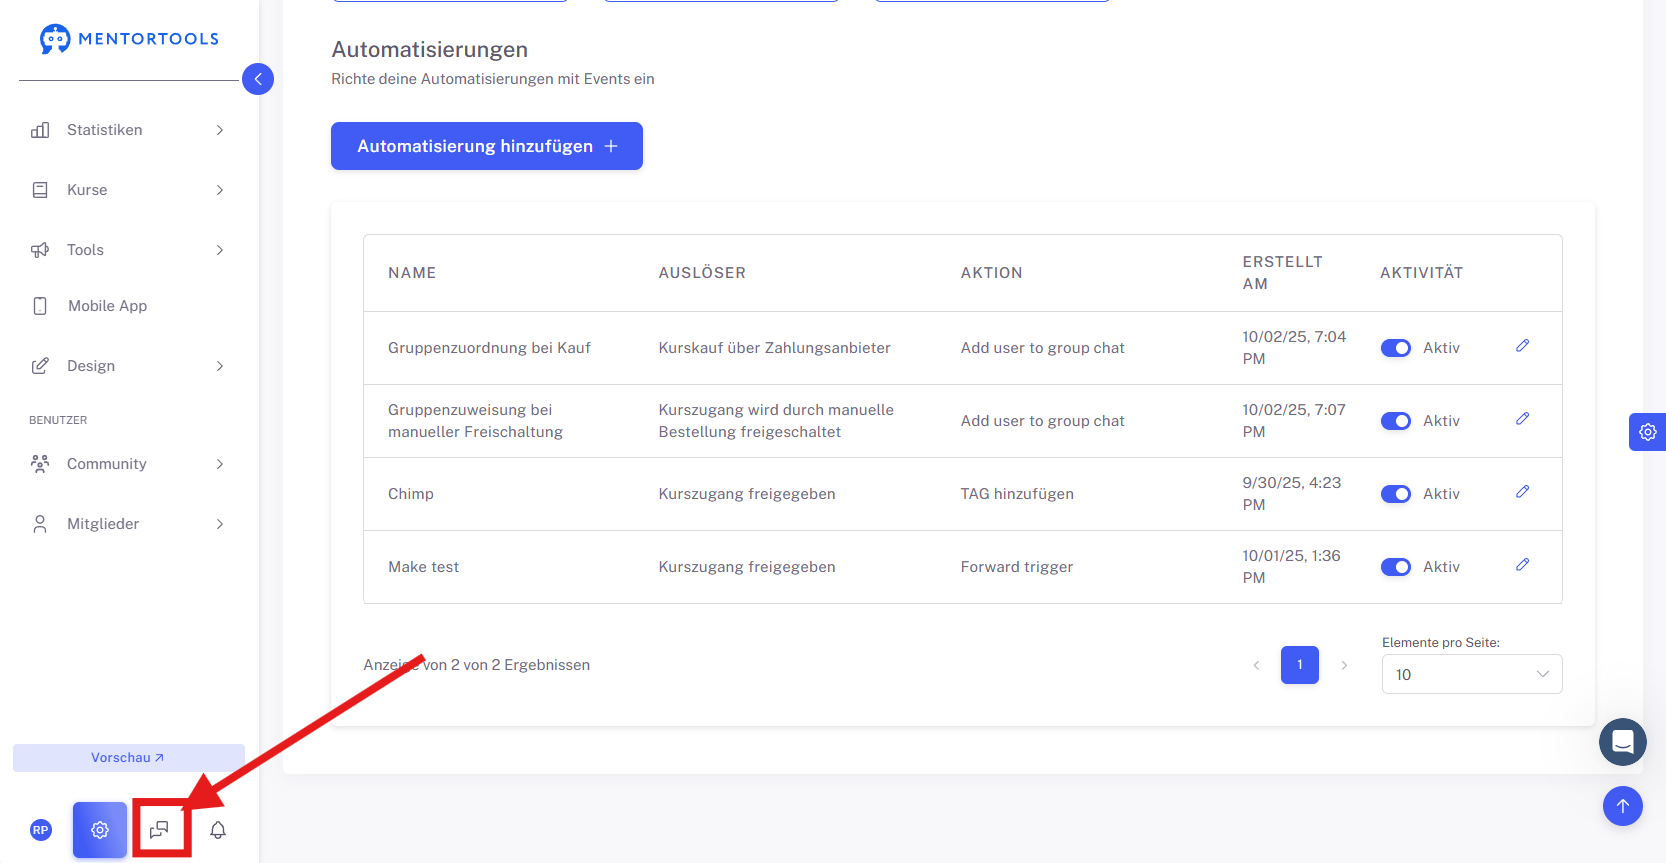Screen dimensions: 1666x863
Task: Click the Design pencil icon
Action: pyautogui.click(x=40, y=366)
